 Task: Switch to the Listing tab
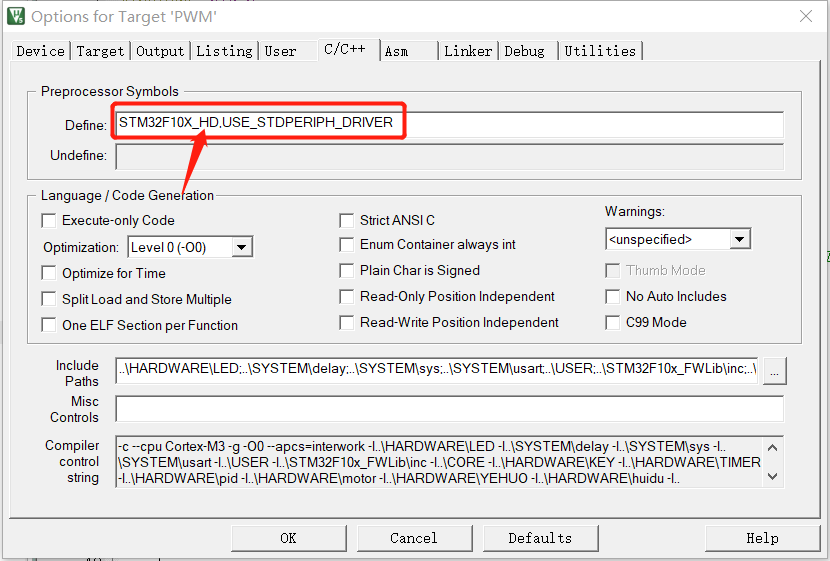(x=224, y=51)
